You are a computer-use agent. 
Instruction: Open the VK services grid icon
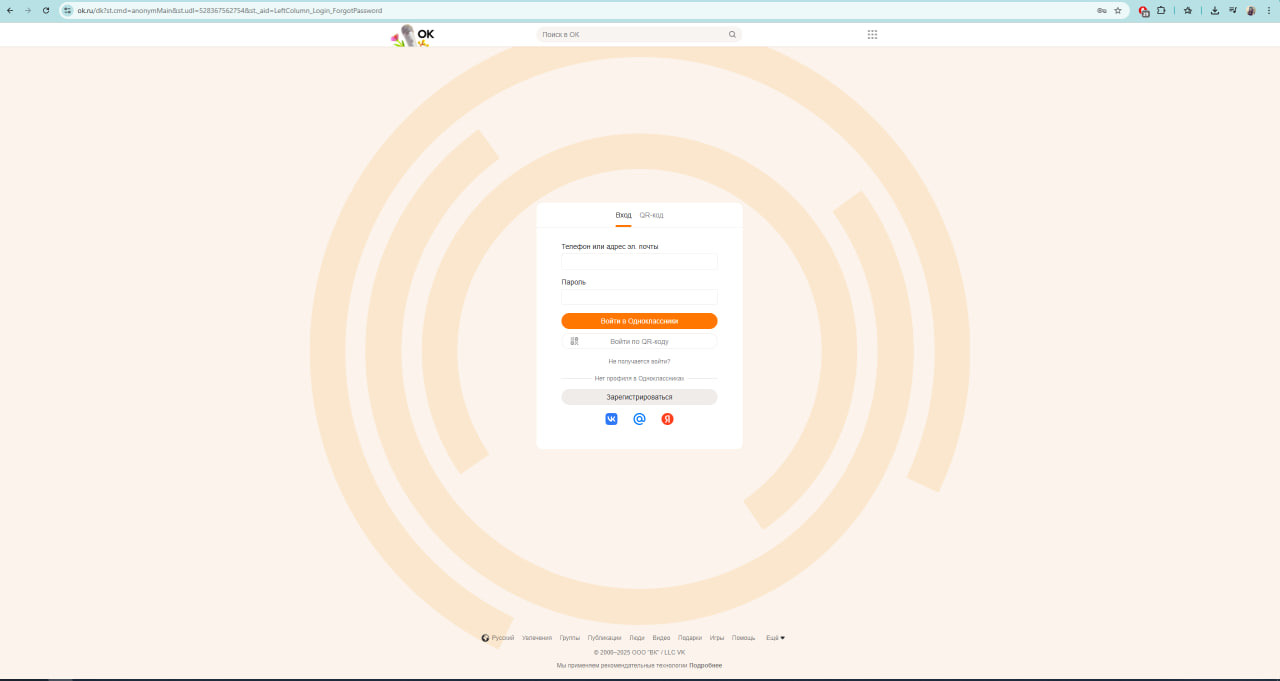coord(872,34)
